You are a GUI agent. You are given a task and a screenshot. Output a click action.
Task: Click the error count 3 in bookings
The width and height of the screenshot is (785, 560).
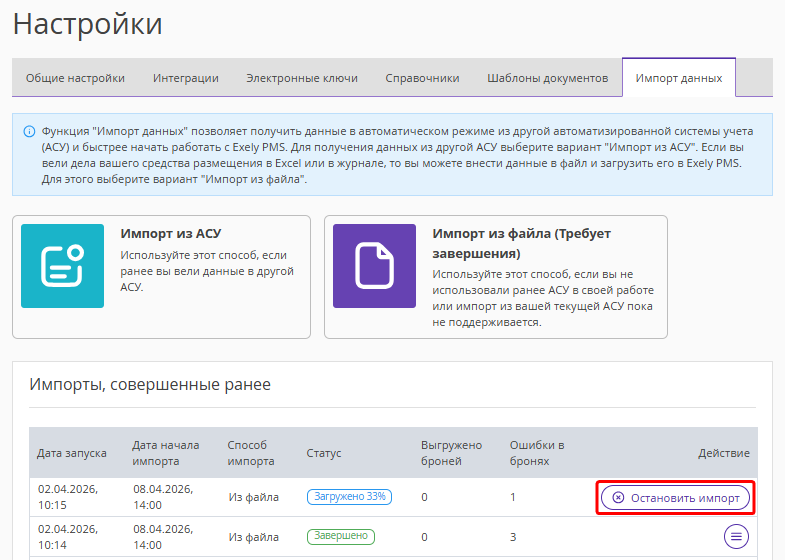(513, 537)
